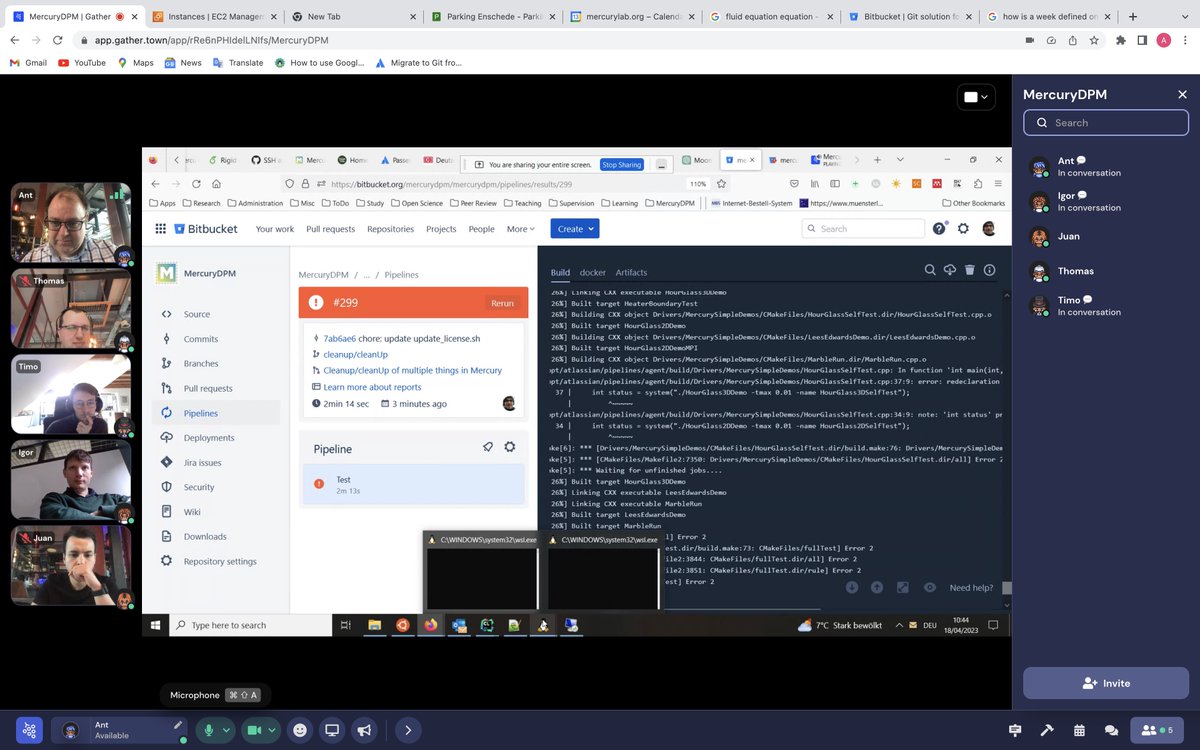Select the failed Test pipeline step
Image resolution: width=1200 pixels, height=750 pixels.
pyautogui.click(x=414, y=484)
